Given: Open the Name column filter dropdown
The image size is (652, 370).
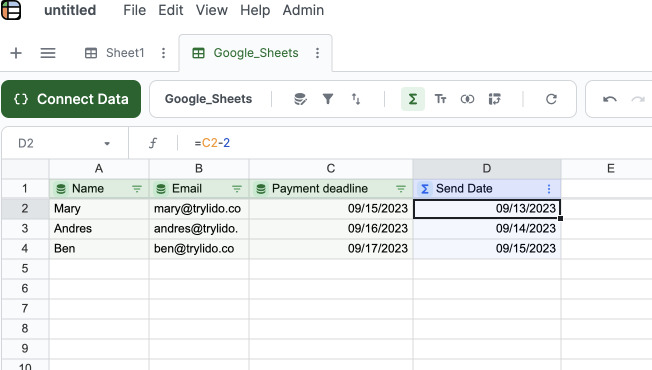Looking at the screenshot, I should tap(137, 189).
